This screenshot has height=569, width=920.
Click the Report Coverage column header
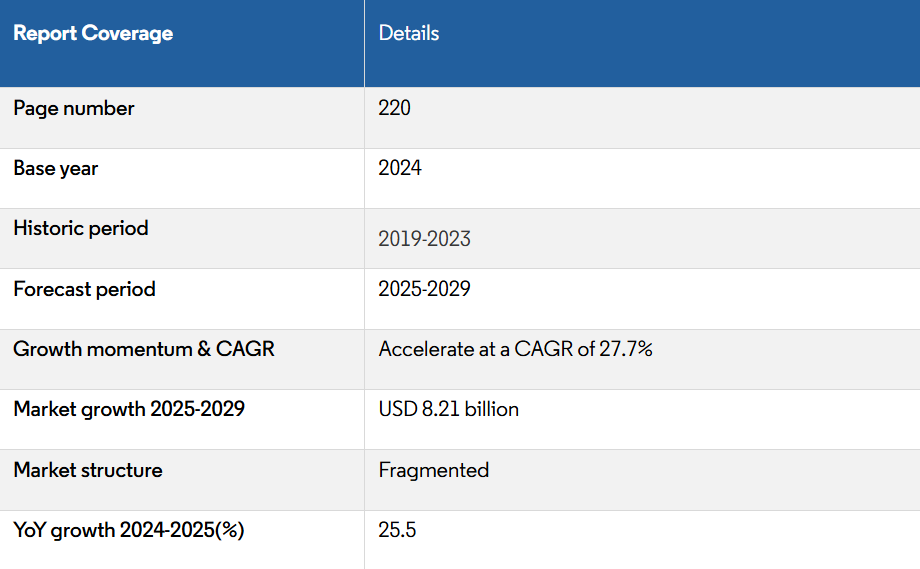pyautogui.click(x=93, y=33)
